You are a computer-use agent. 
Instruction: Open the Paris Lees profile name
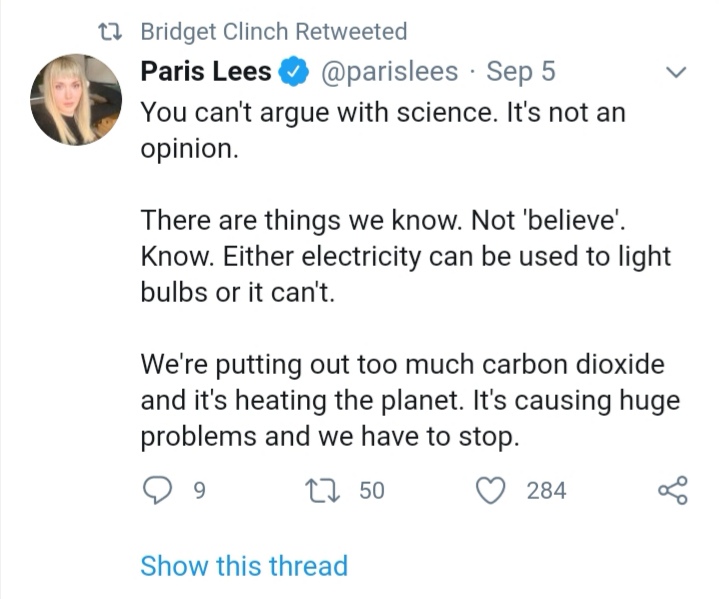point(205,72)
